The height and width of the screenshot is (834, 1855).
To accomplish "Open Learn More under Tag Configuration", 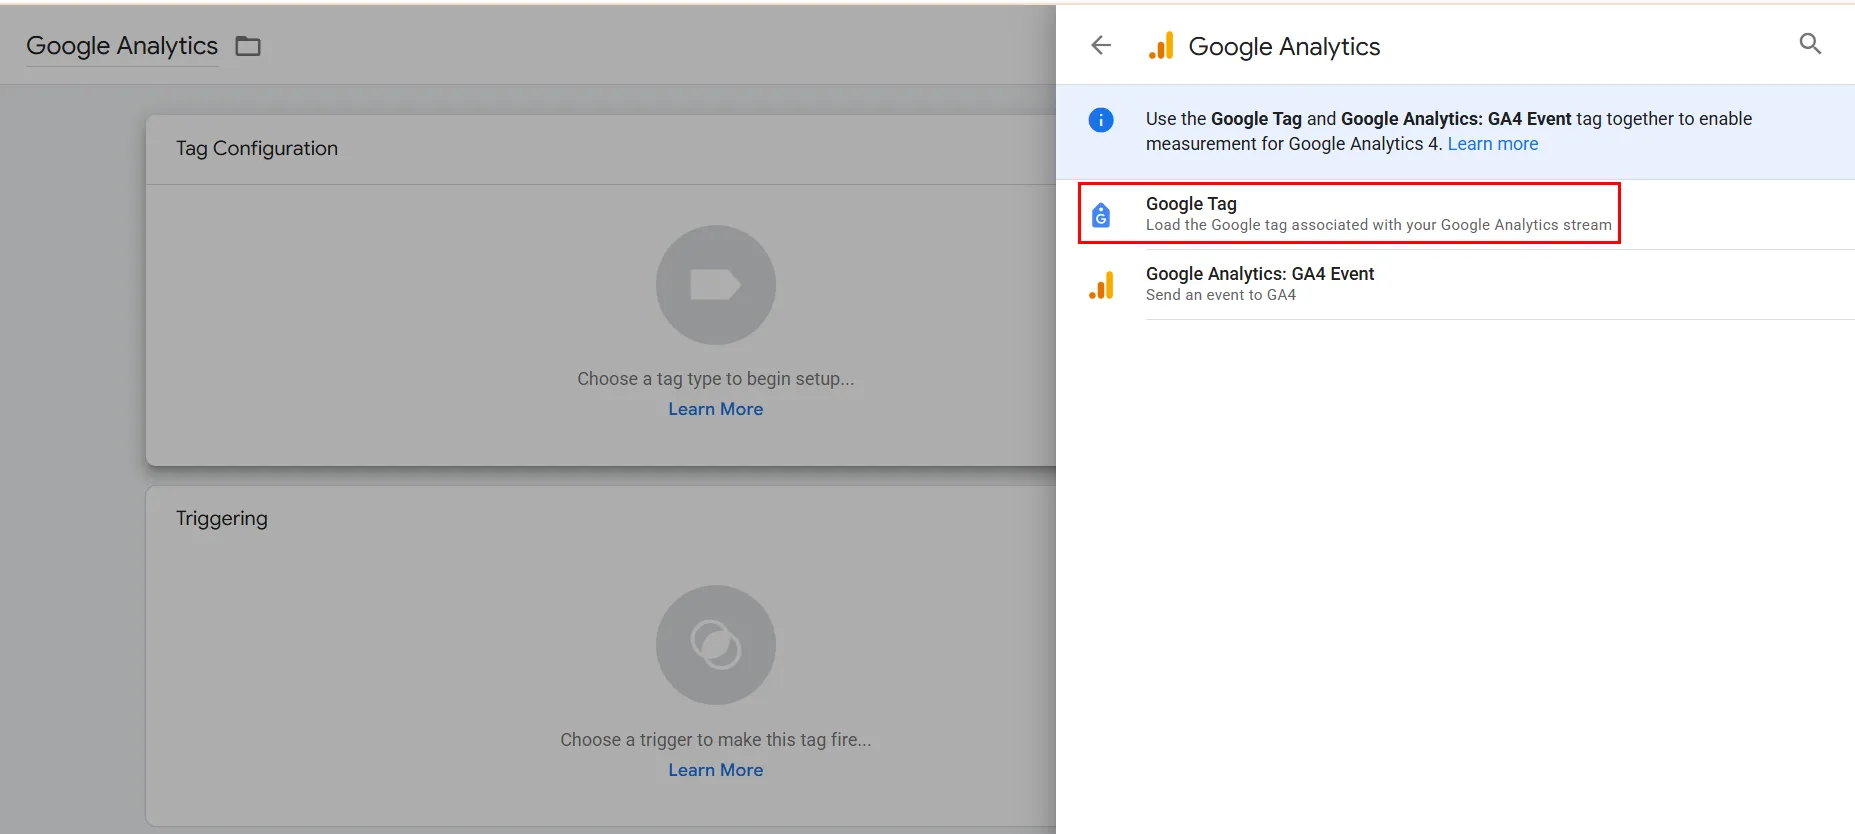I will click(715, 409).
